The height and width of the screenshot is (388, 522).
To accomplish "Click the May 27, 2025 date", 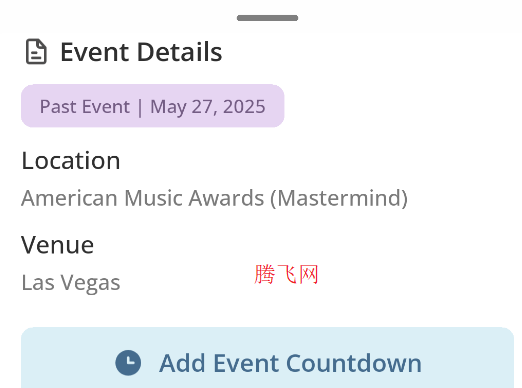I will point(208,107).
